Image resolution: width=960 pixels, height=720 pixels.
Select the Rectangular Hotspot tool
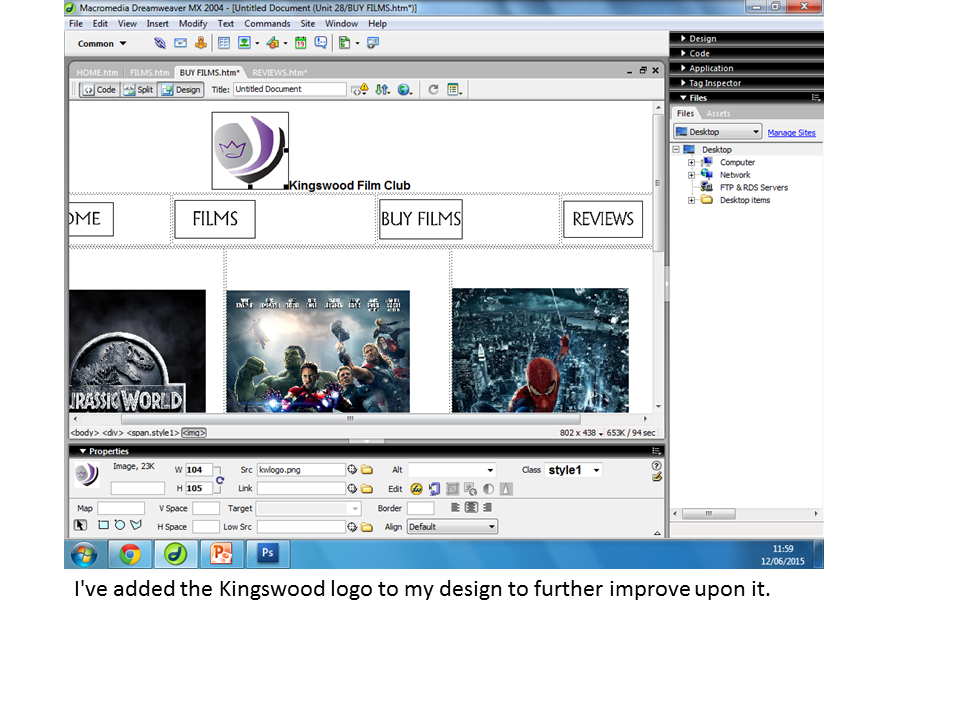click(103, 525)
